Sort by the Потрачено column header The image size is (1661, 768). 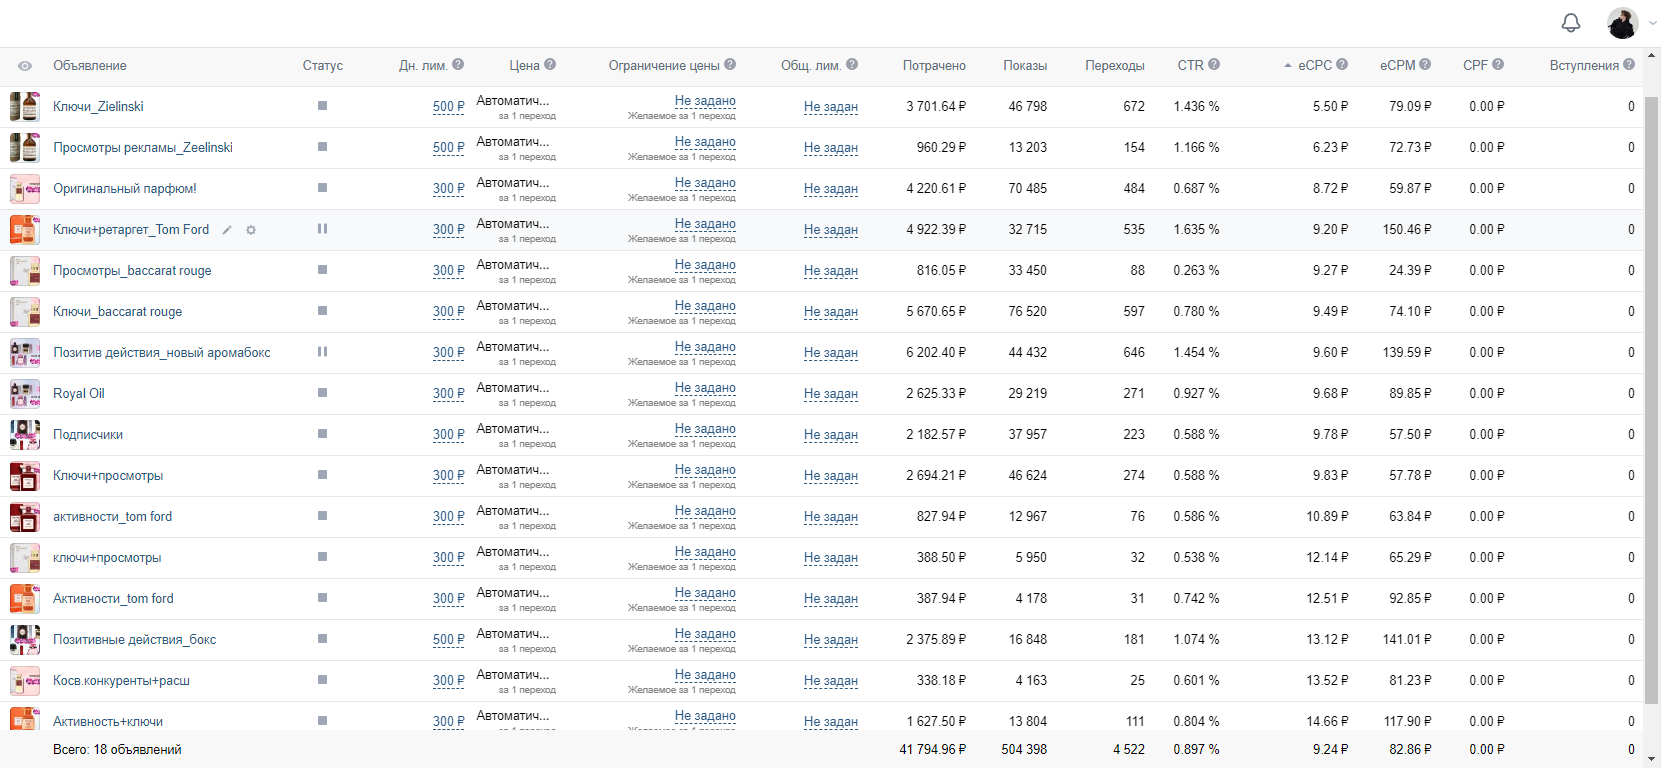click(934, 65)
